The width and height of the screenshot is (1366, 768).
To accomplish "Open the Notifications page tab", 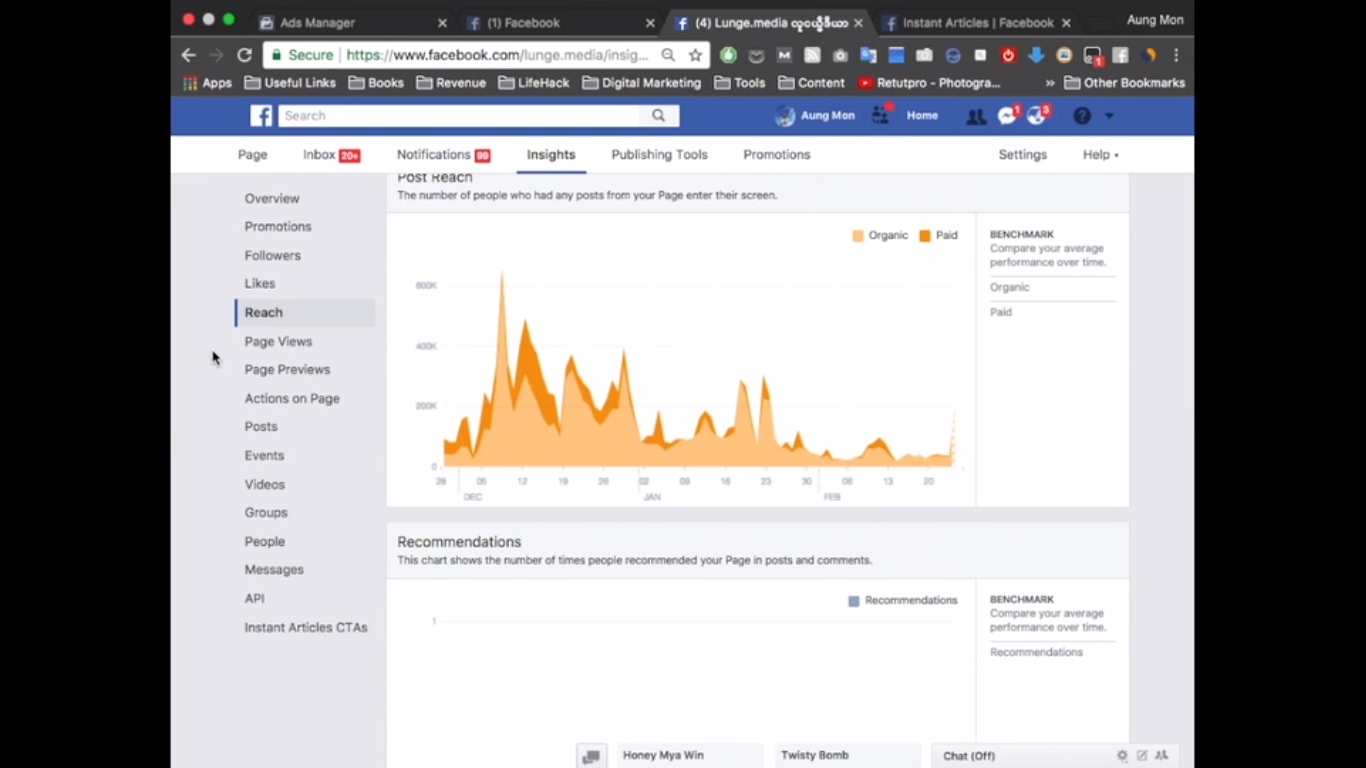I will point(443,155).
